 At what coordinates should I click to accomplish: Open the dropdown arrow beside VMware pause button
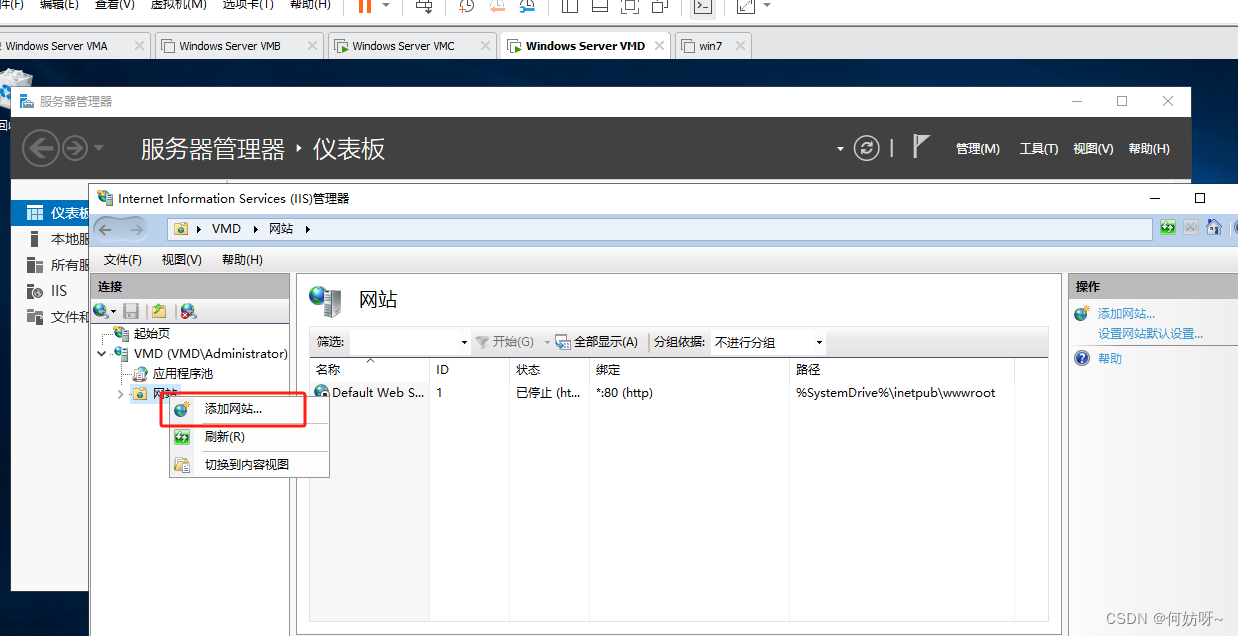(x=386, y=6)
